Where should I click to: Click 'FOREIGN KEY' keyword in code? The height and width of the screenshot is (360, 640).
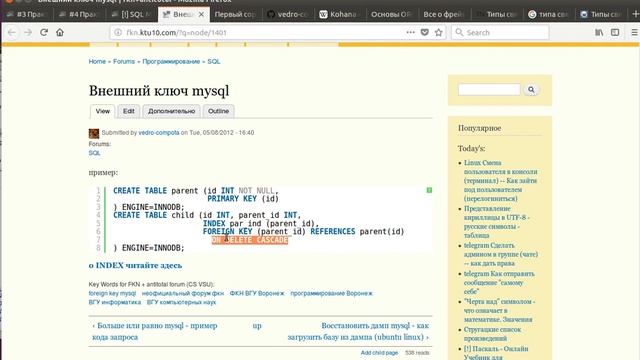(227, 231)
